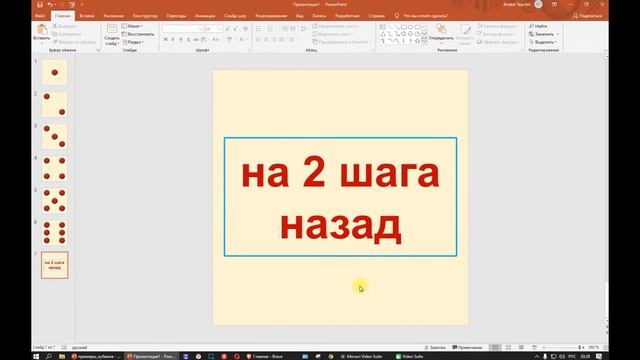Click the user account avatar icon

point(538,4)
